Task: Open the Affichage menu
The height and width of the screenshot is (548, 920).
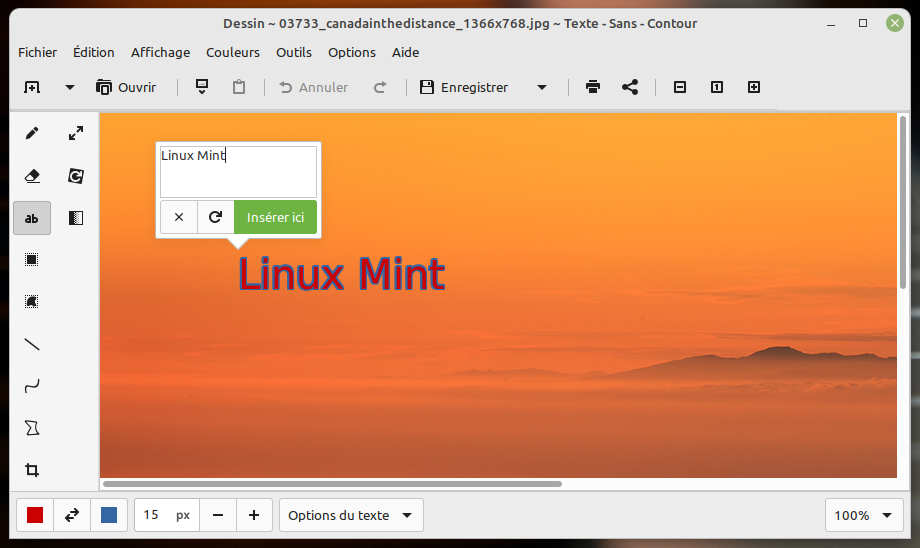Action: pyautogui.click(x=160, y=52)
